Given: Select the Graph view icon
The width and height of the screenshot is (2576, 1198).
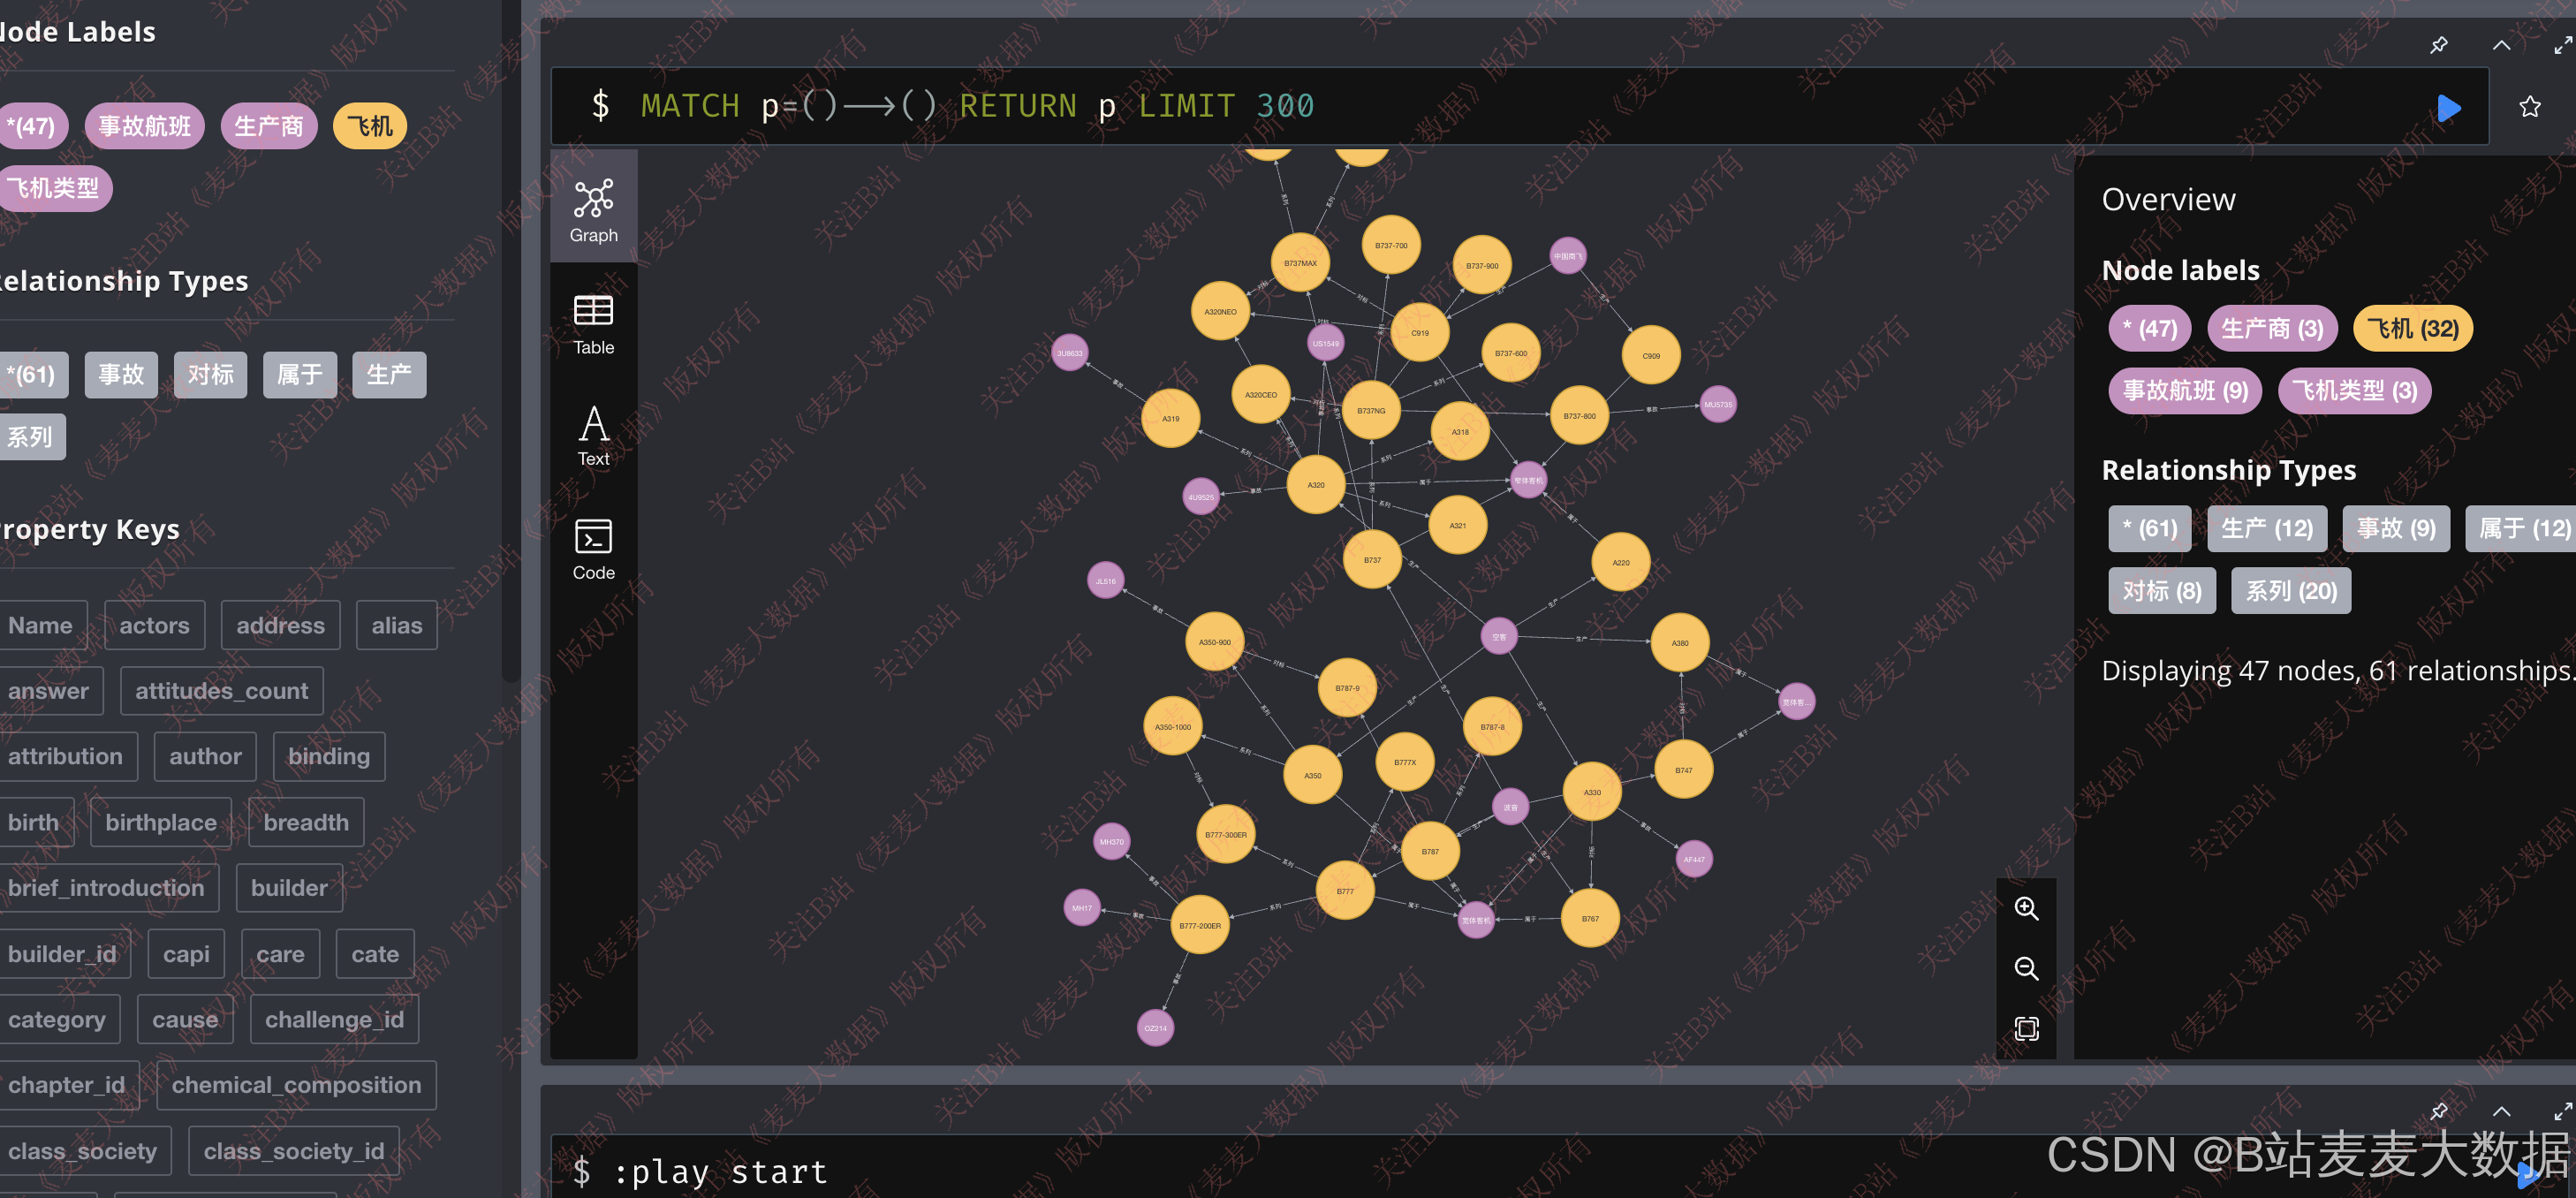Looking at the screenshot, I should (x=593, y=210).
